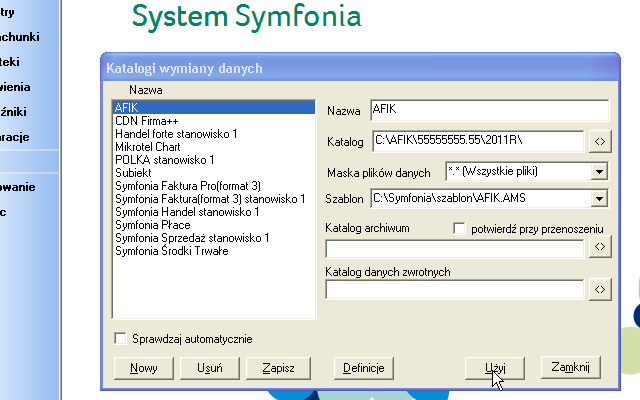
Task: Select AFIK in the list
Action: coord(214,108)
